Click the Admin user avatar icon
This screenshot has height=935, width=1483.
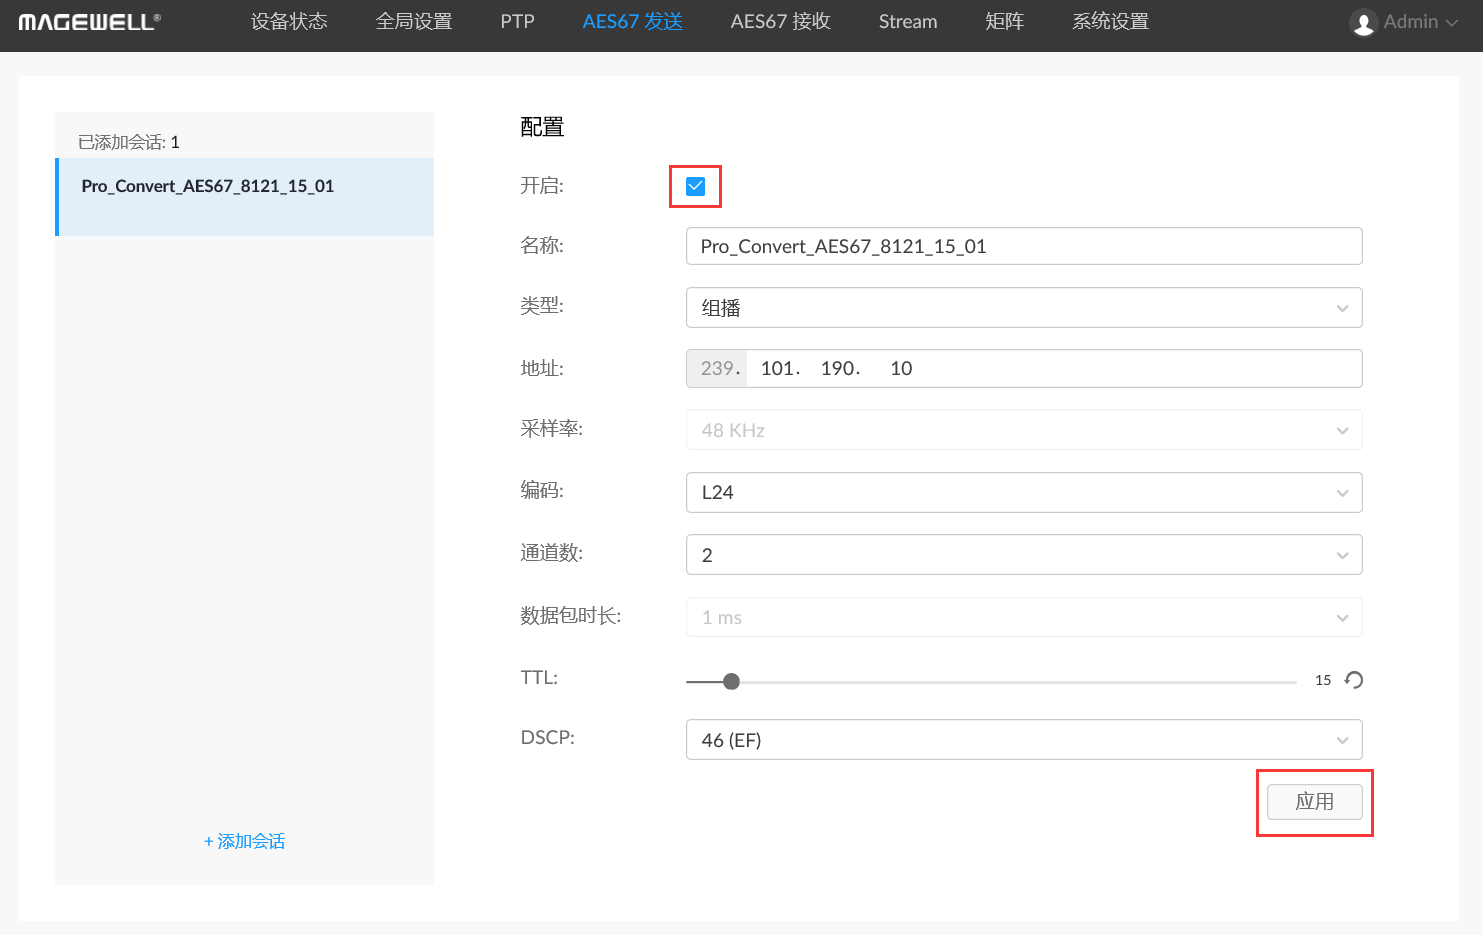point(1363,22)
